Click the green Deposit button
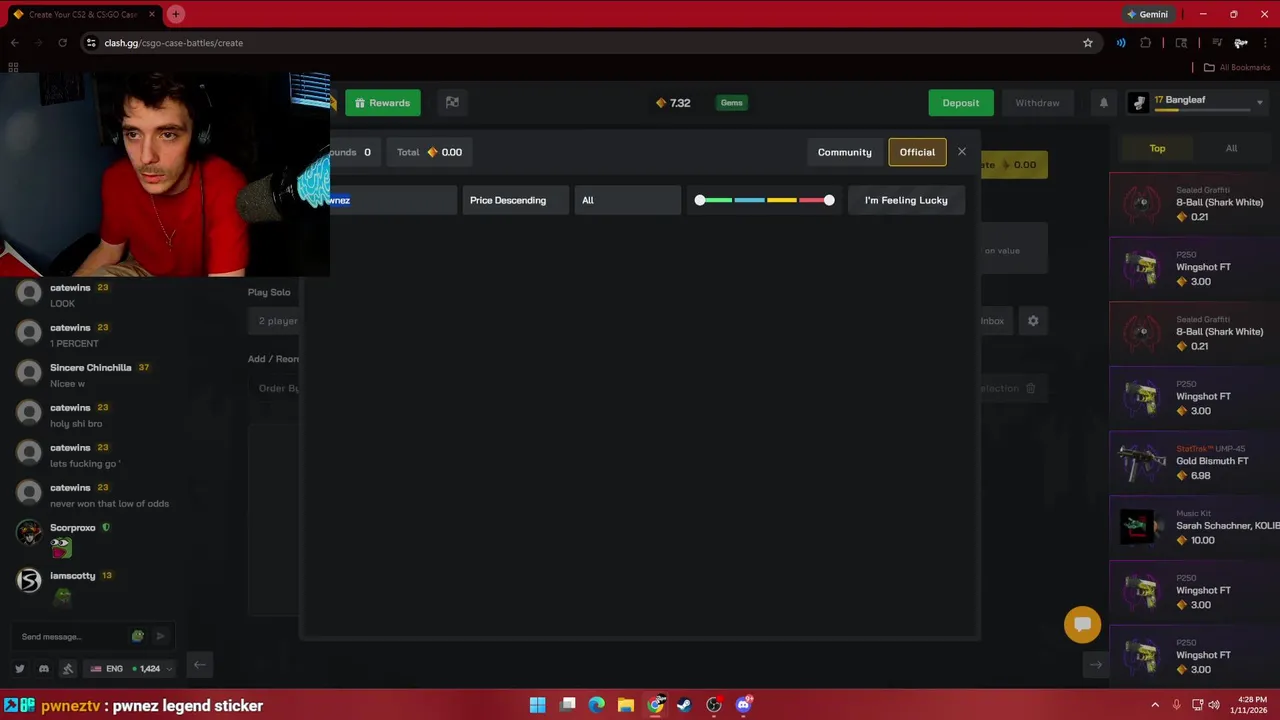 961,103
